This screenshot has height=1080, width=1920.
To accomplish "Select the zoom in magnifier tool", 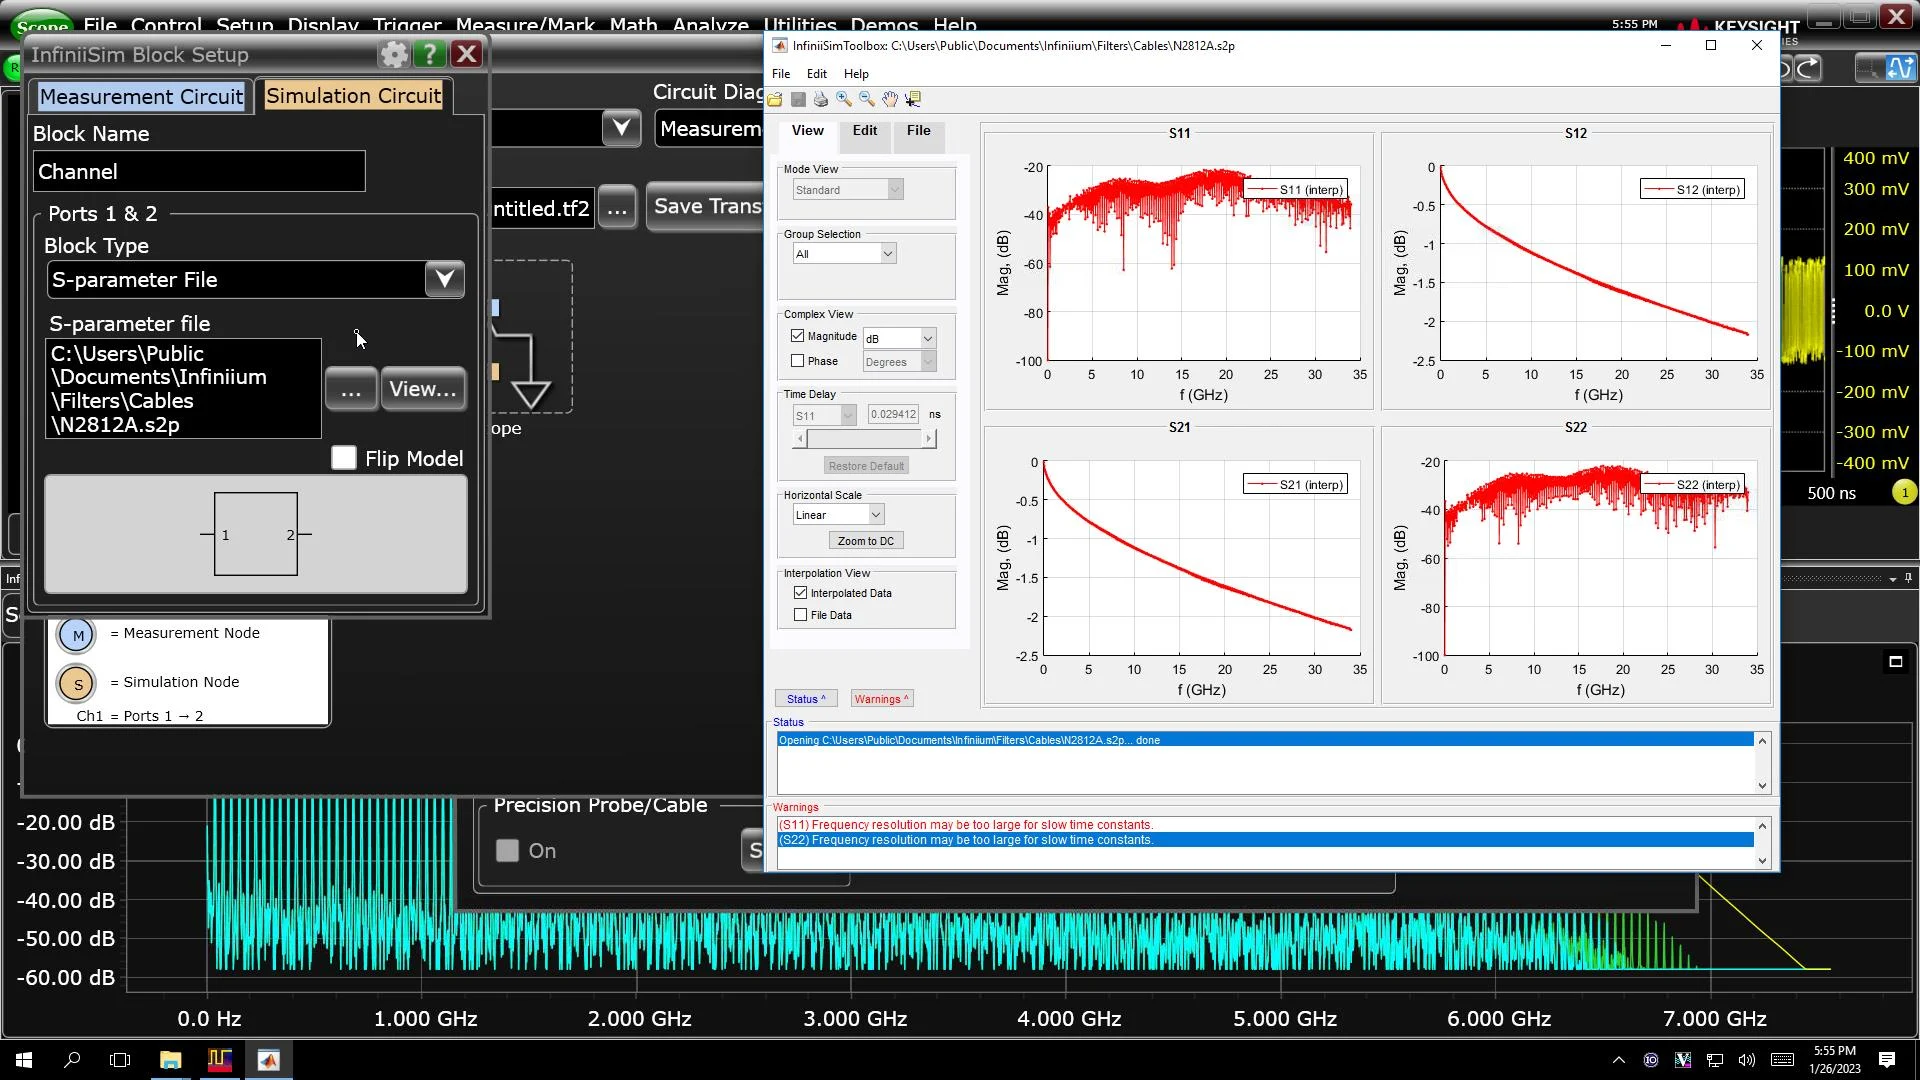I will tap(844, 99).
